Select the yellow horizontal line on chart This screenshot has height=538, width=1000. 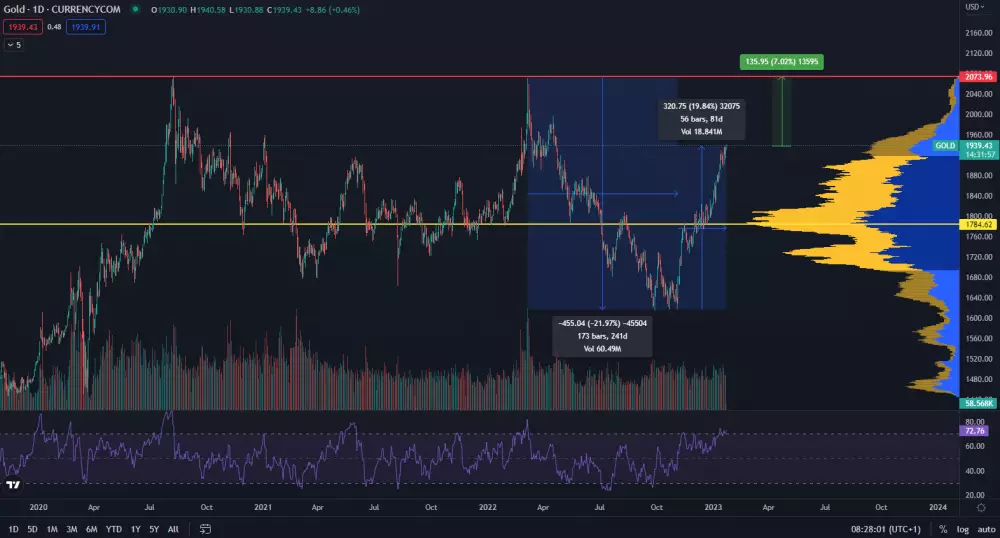300,224
